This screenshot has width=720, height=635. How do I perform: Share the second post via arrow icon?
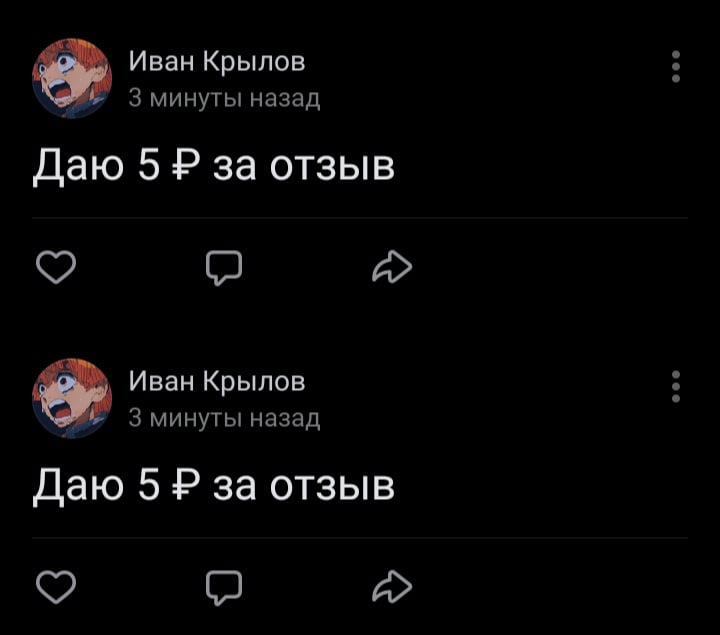pos(391,587)
